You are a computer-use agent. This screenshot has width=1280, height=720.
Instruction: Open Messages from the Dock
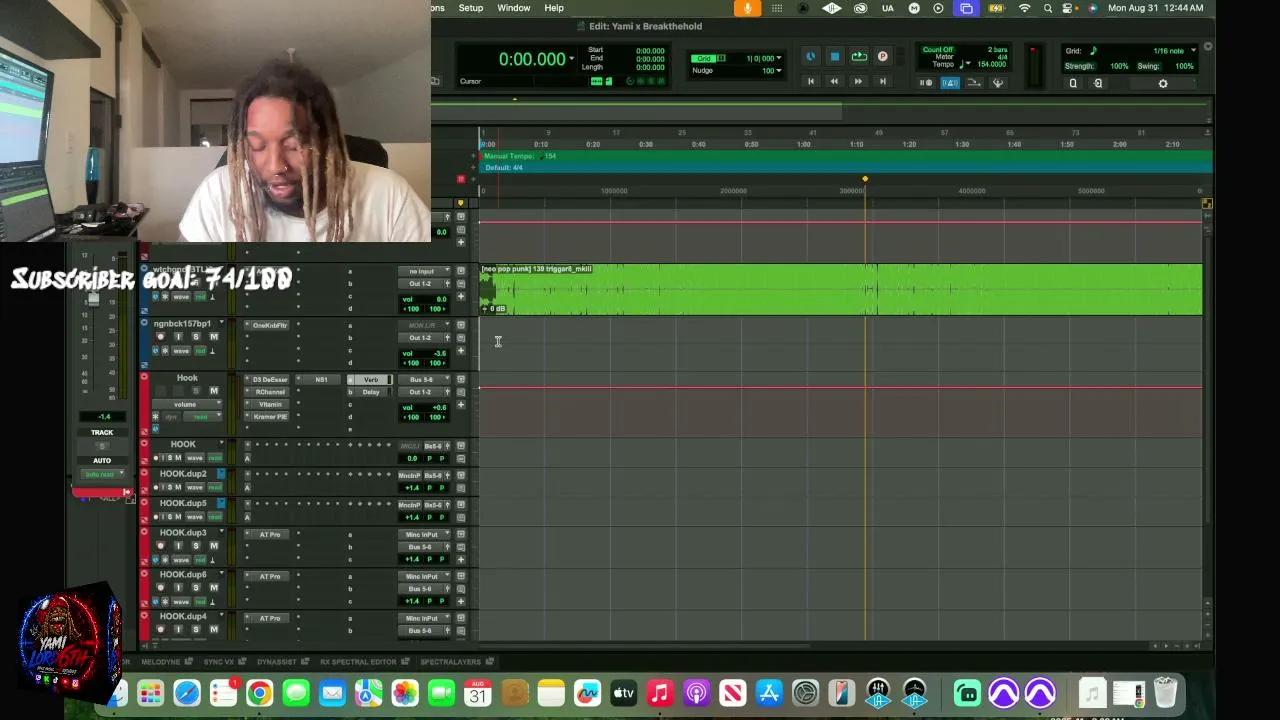(x=296, y=693)
